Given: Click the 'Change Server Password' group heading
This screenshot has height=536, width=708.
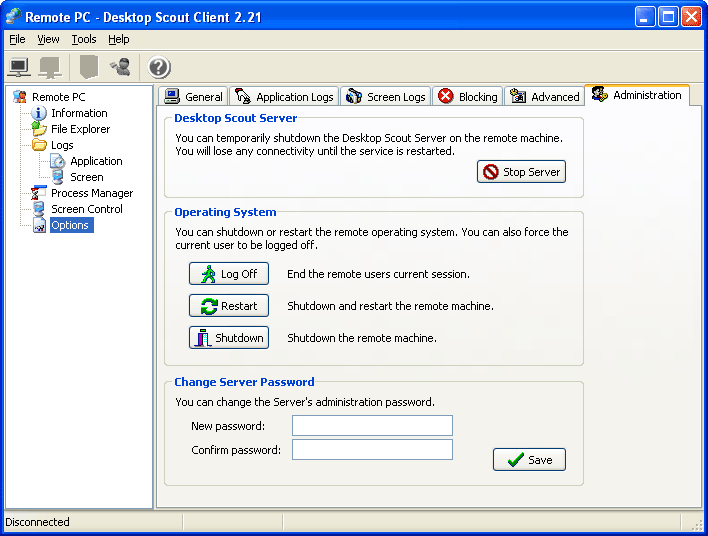Looking at the screenshot, I should click(x=244, y=382).
